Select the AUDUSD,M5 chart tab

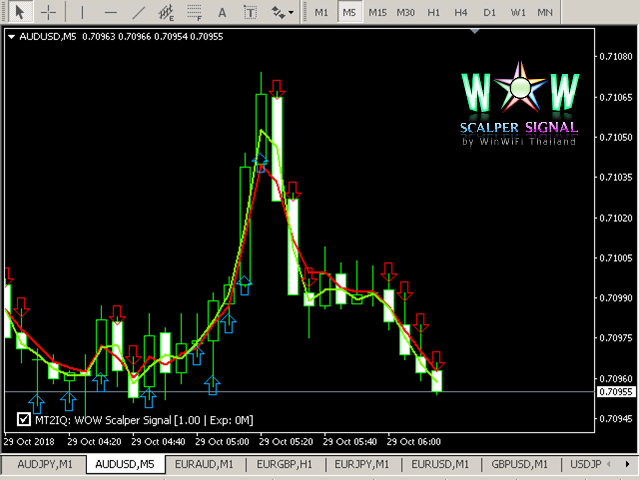[125, 464]
